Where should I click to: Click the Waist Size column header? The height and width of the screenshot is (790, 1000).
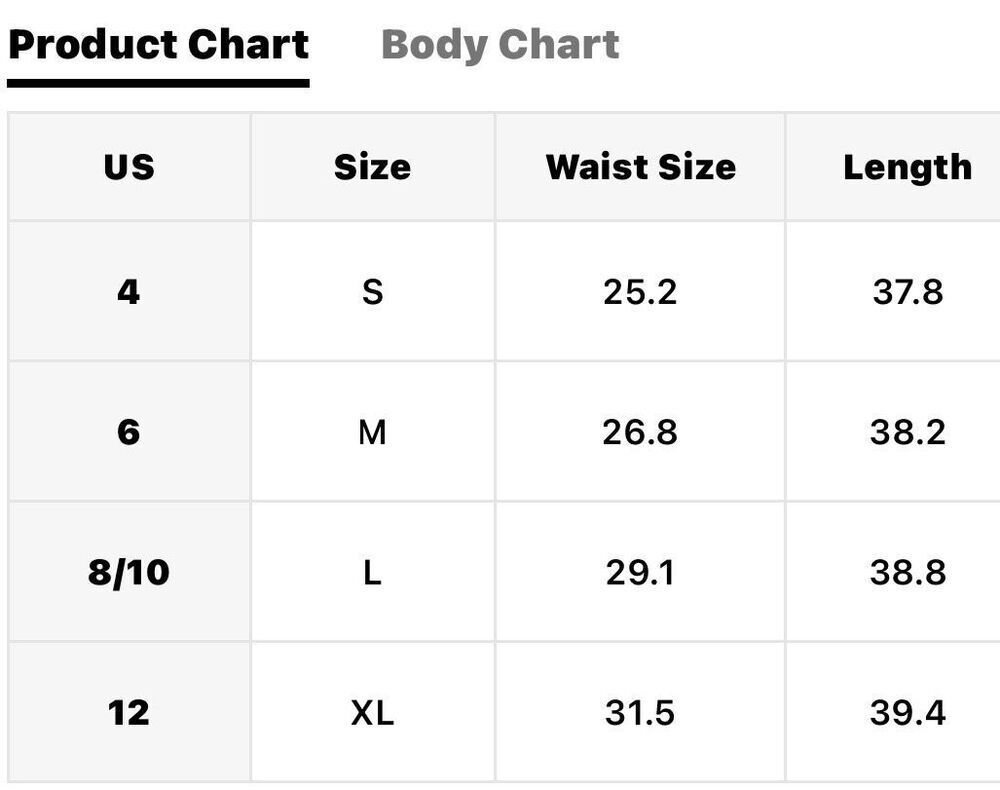pos(640,167)
